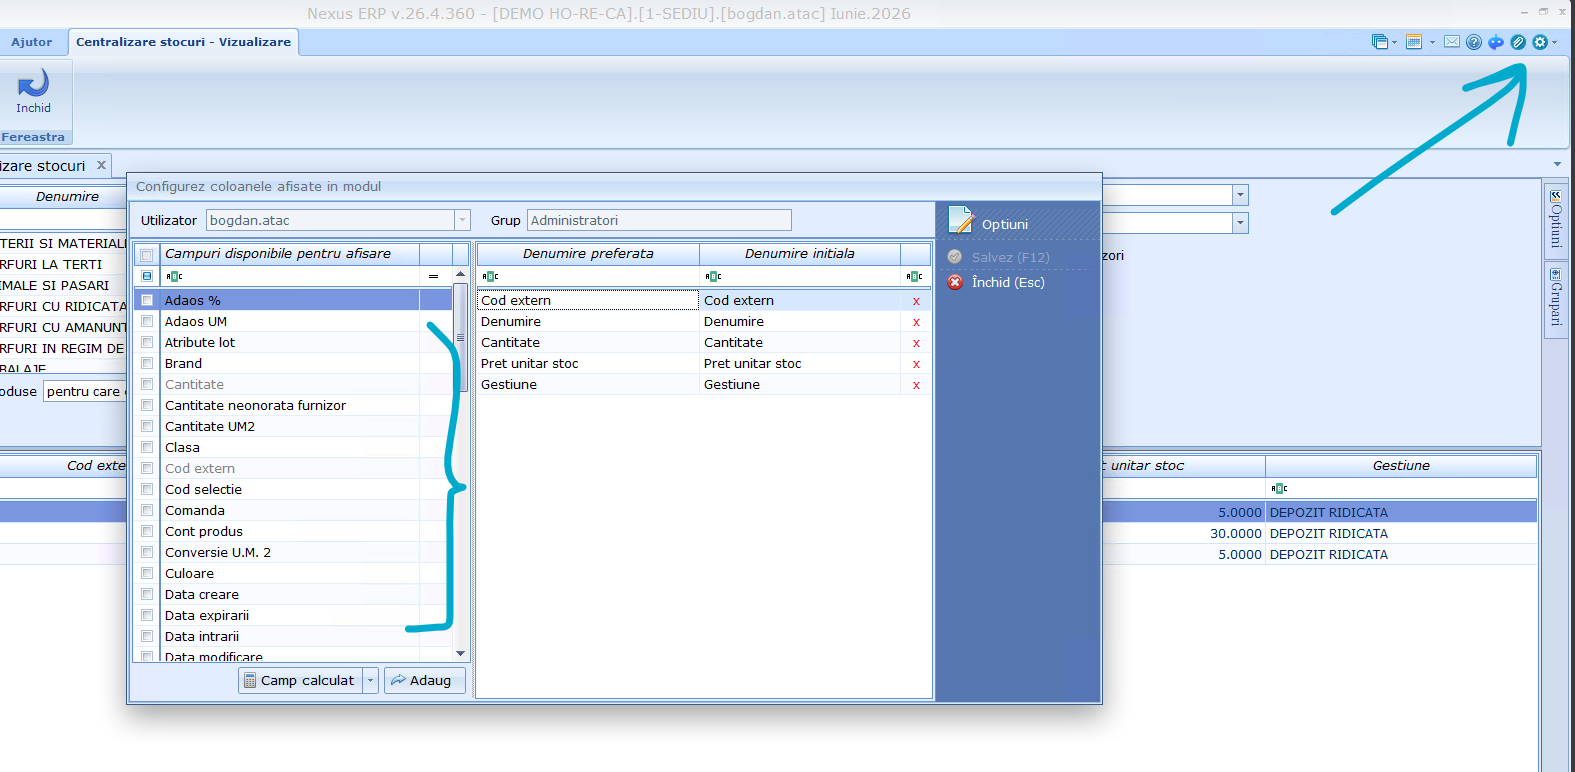Expand the Utilizator bogdan.atac dropdown
This screenshot has height=772, width=1575.
click(x=462, y=220)
